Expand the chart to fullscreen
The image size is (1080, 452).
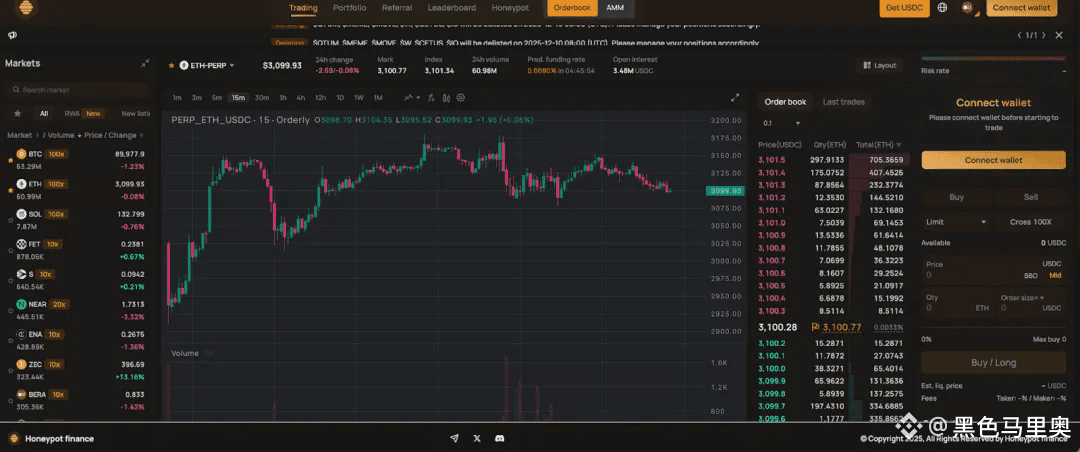click(x=735, y=98)
